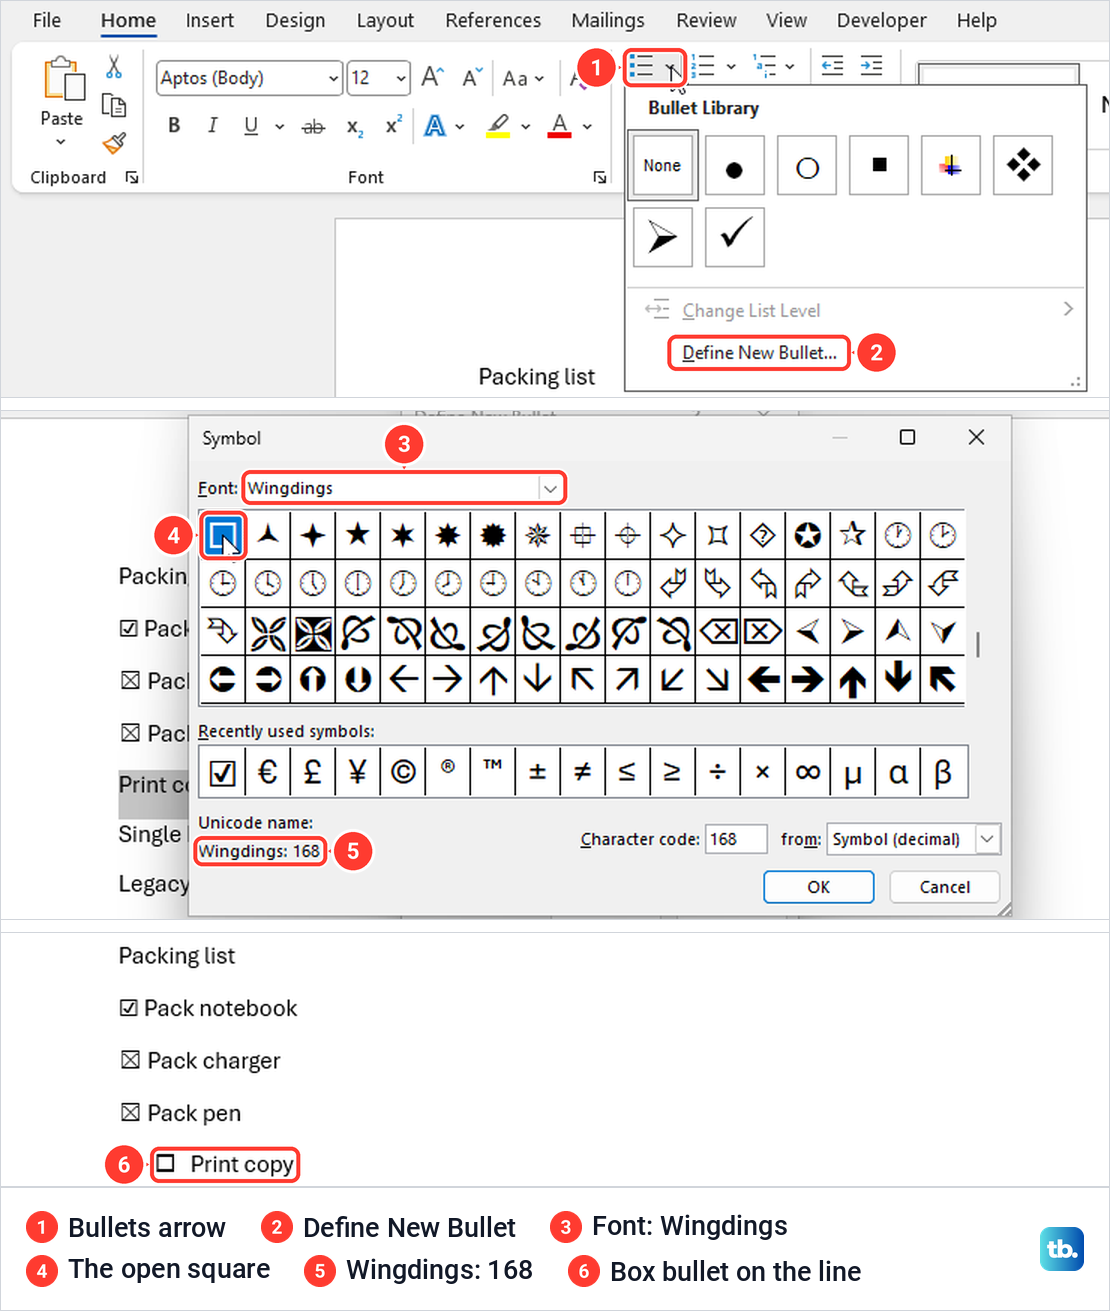This screenshot has width=1110, height=1311.
Task: Open the Bullets dropdown arrow
Action: point(673,68)
